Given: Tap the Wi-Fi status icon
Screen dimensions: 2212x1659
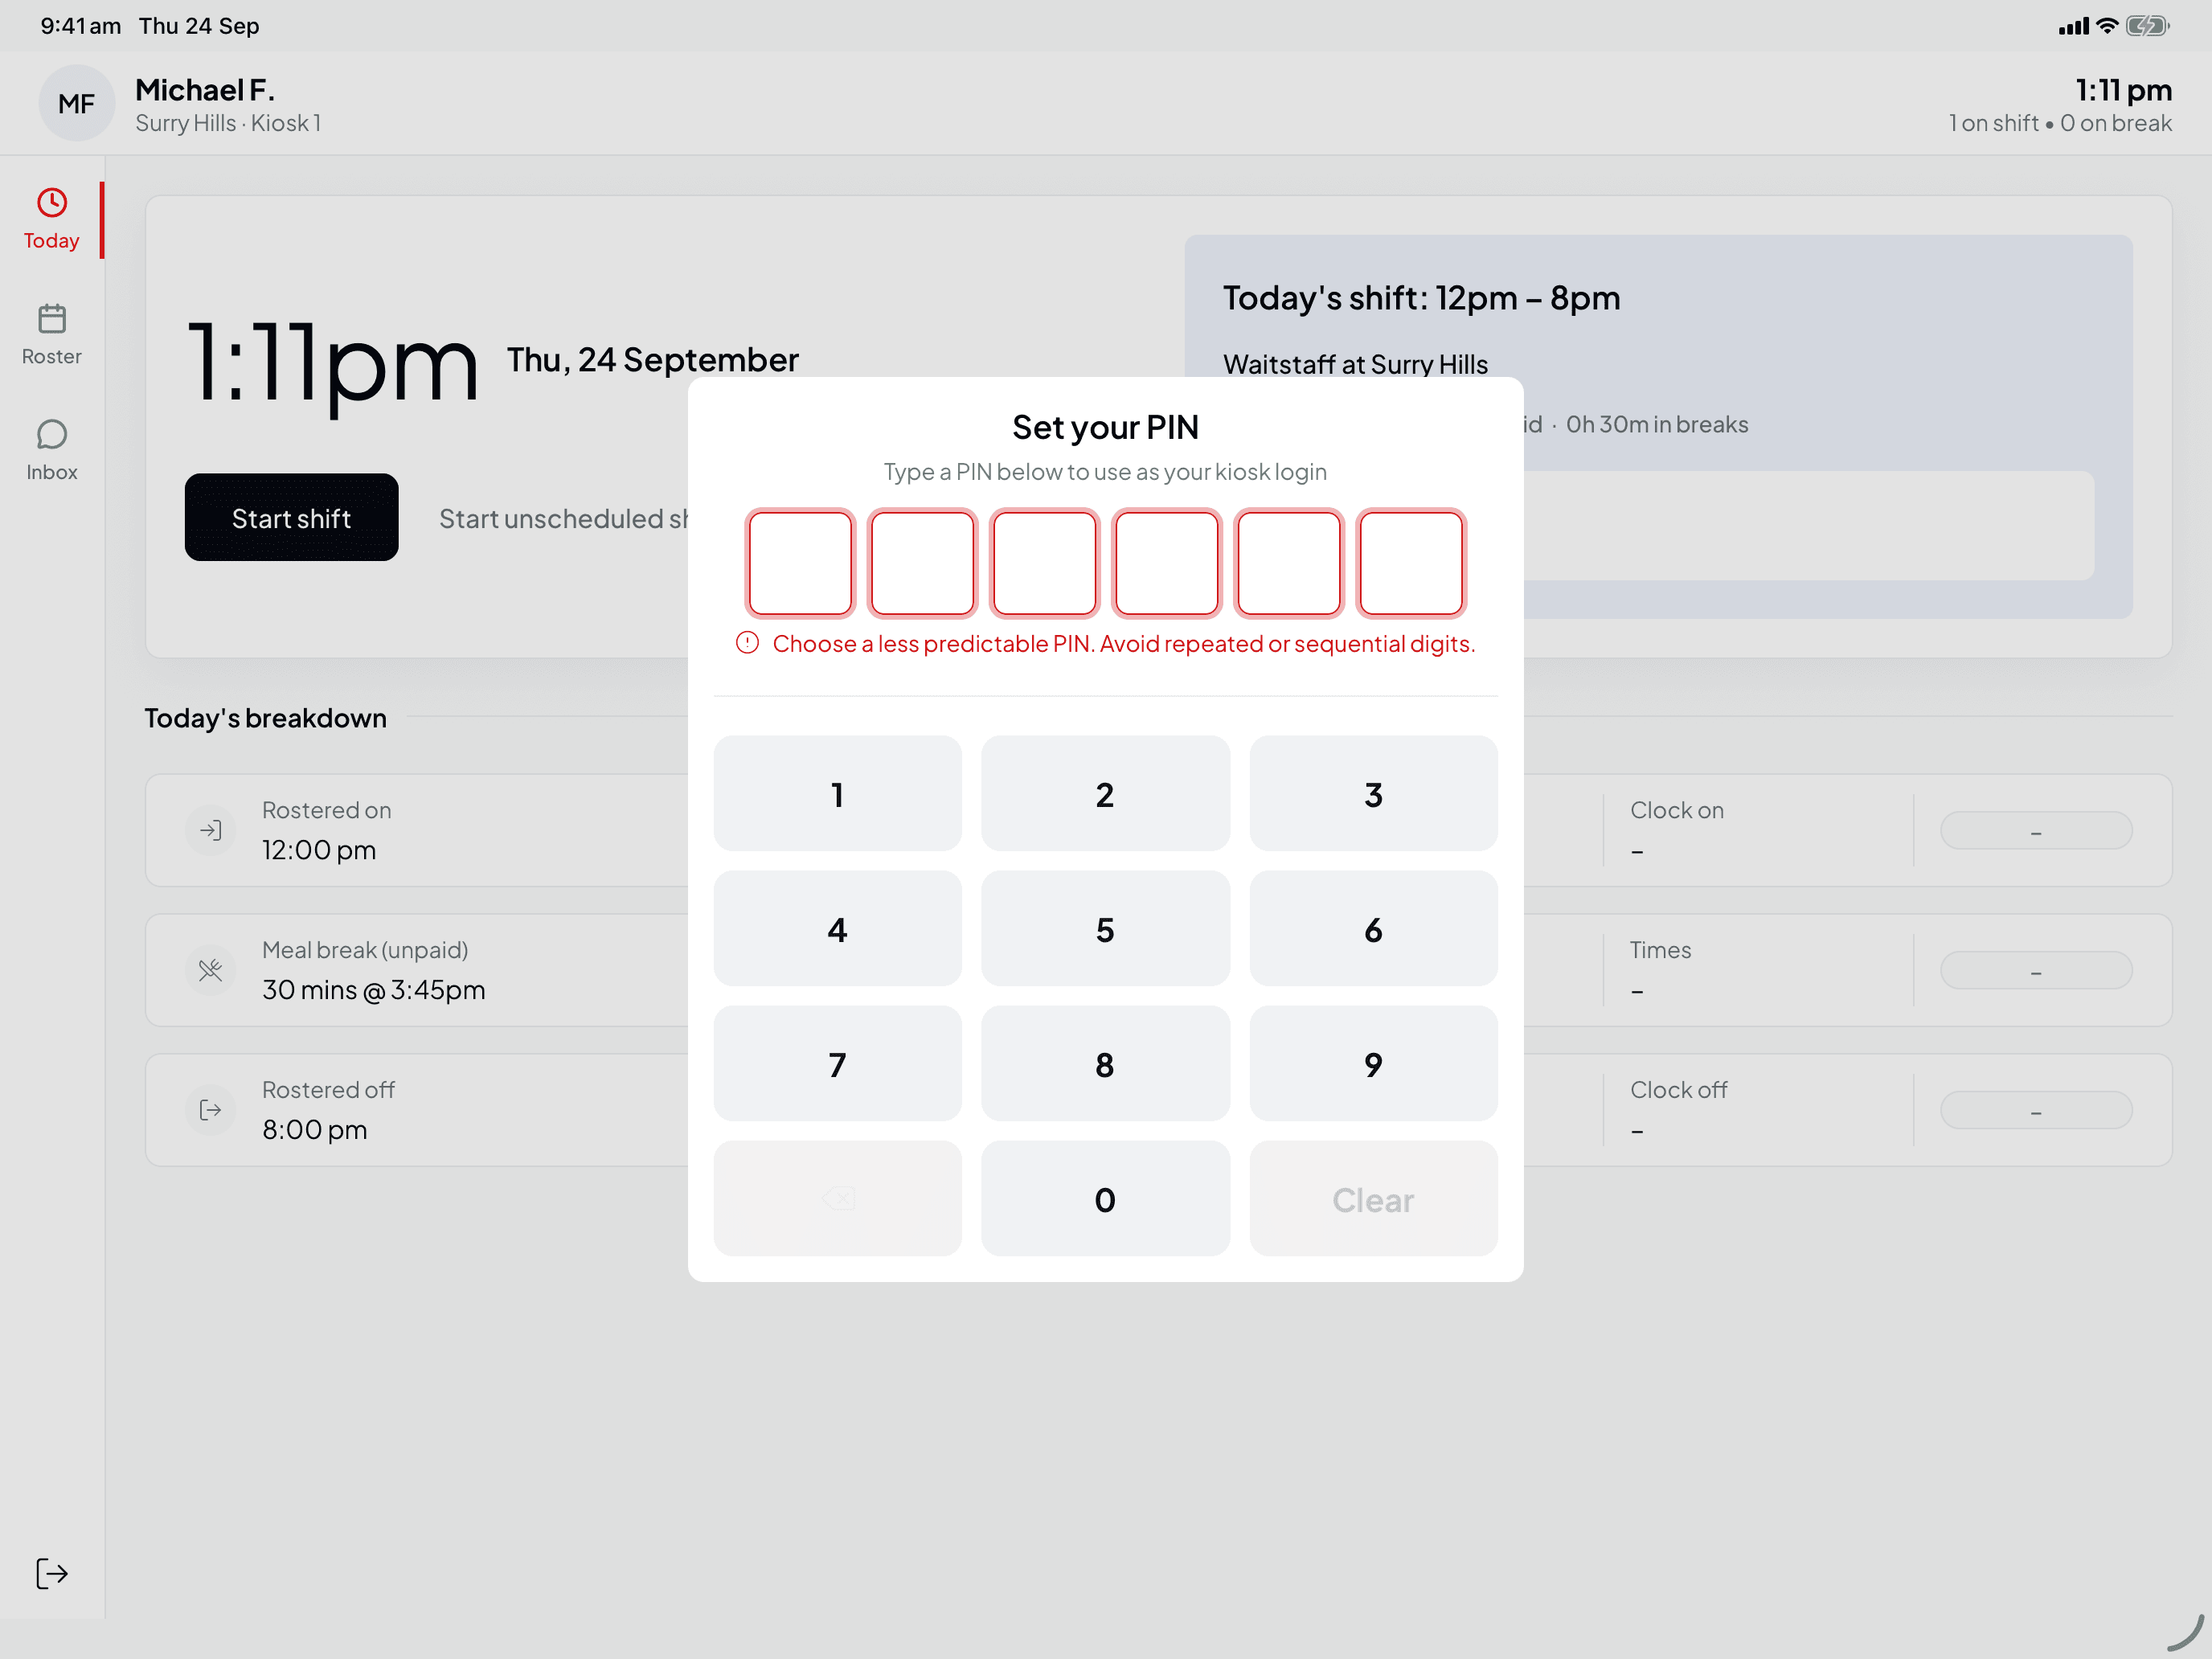Looking at the screenshot, I should click(x=2107, y=26).
